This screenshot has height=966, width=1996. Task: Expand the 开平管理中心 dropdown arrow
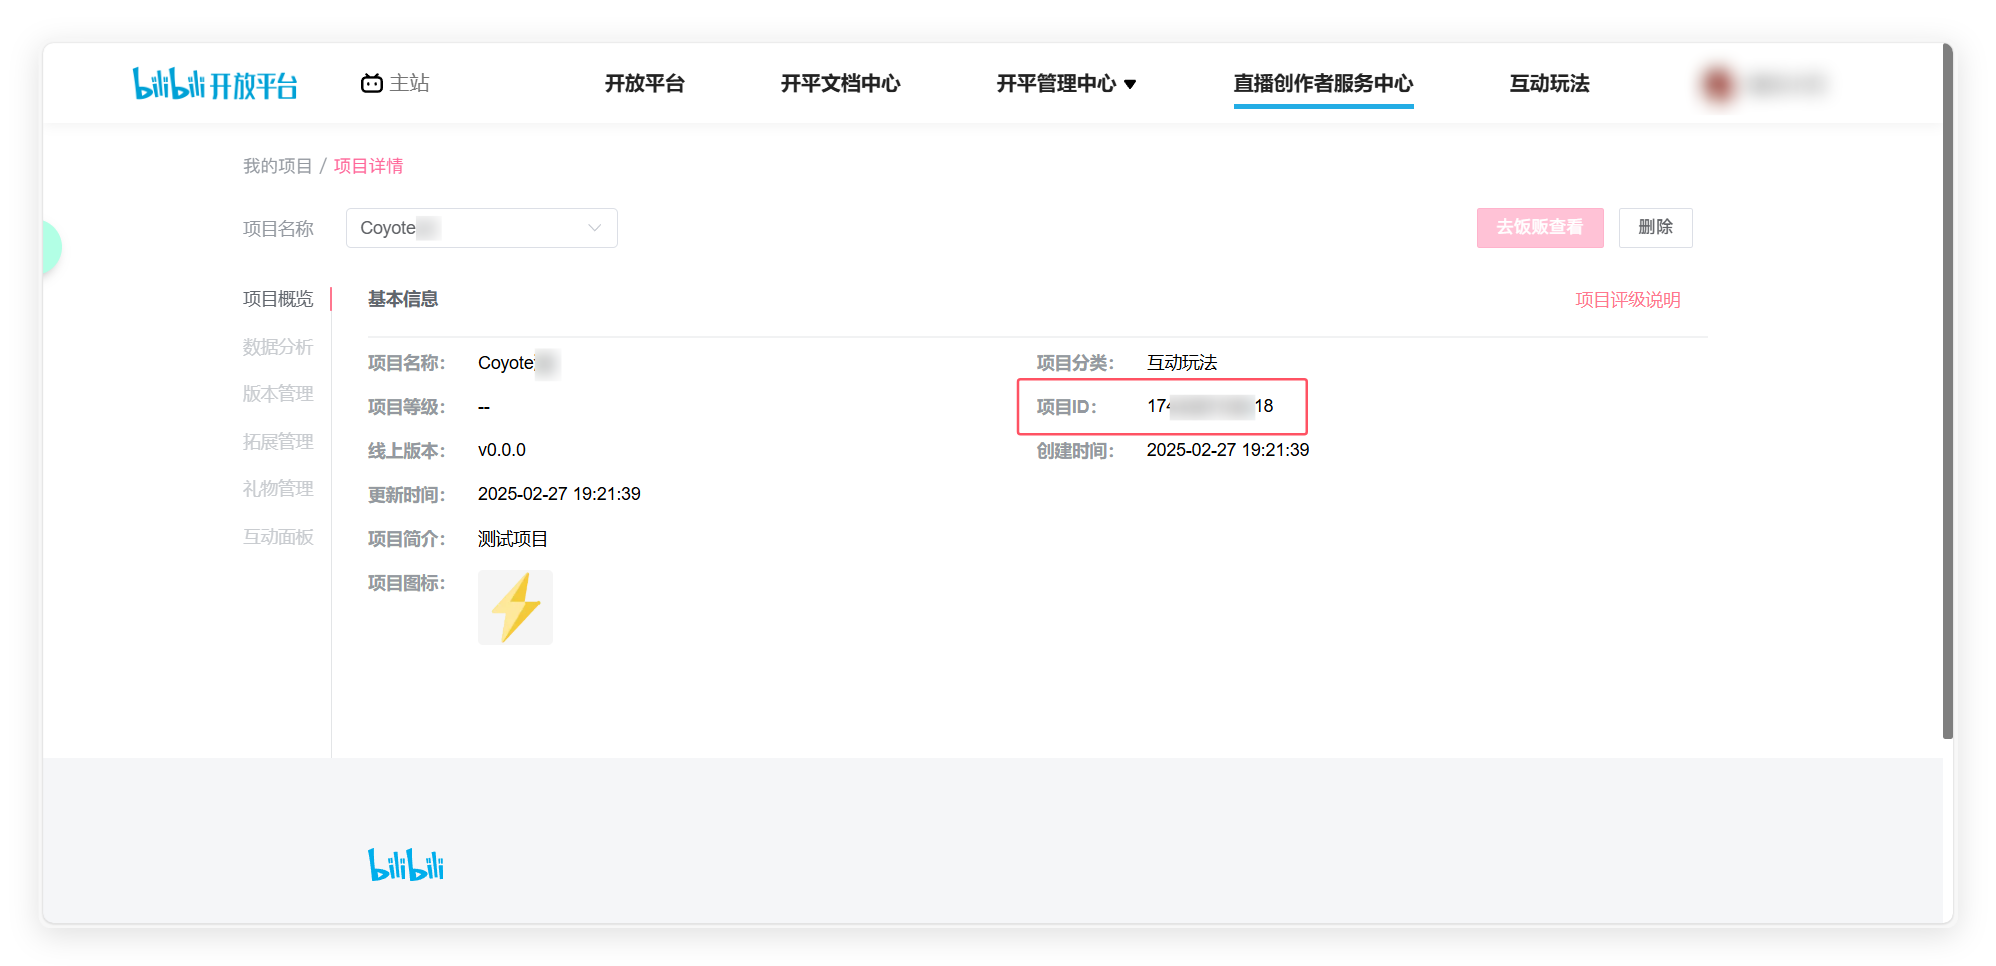click(x=1130, y=84)
